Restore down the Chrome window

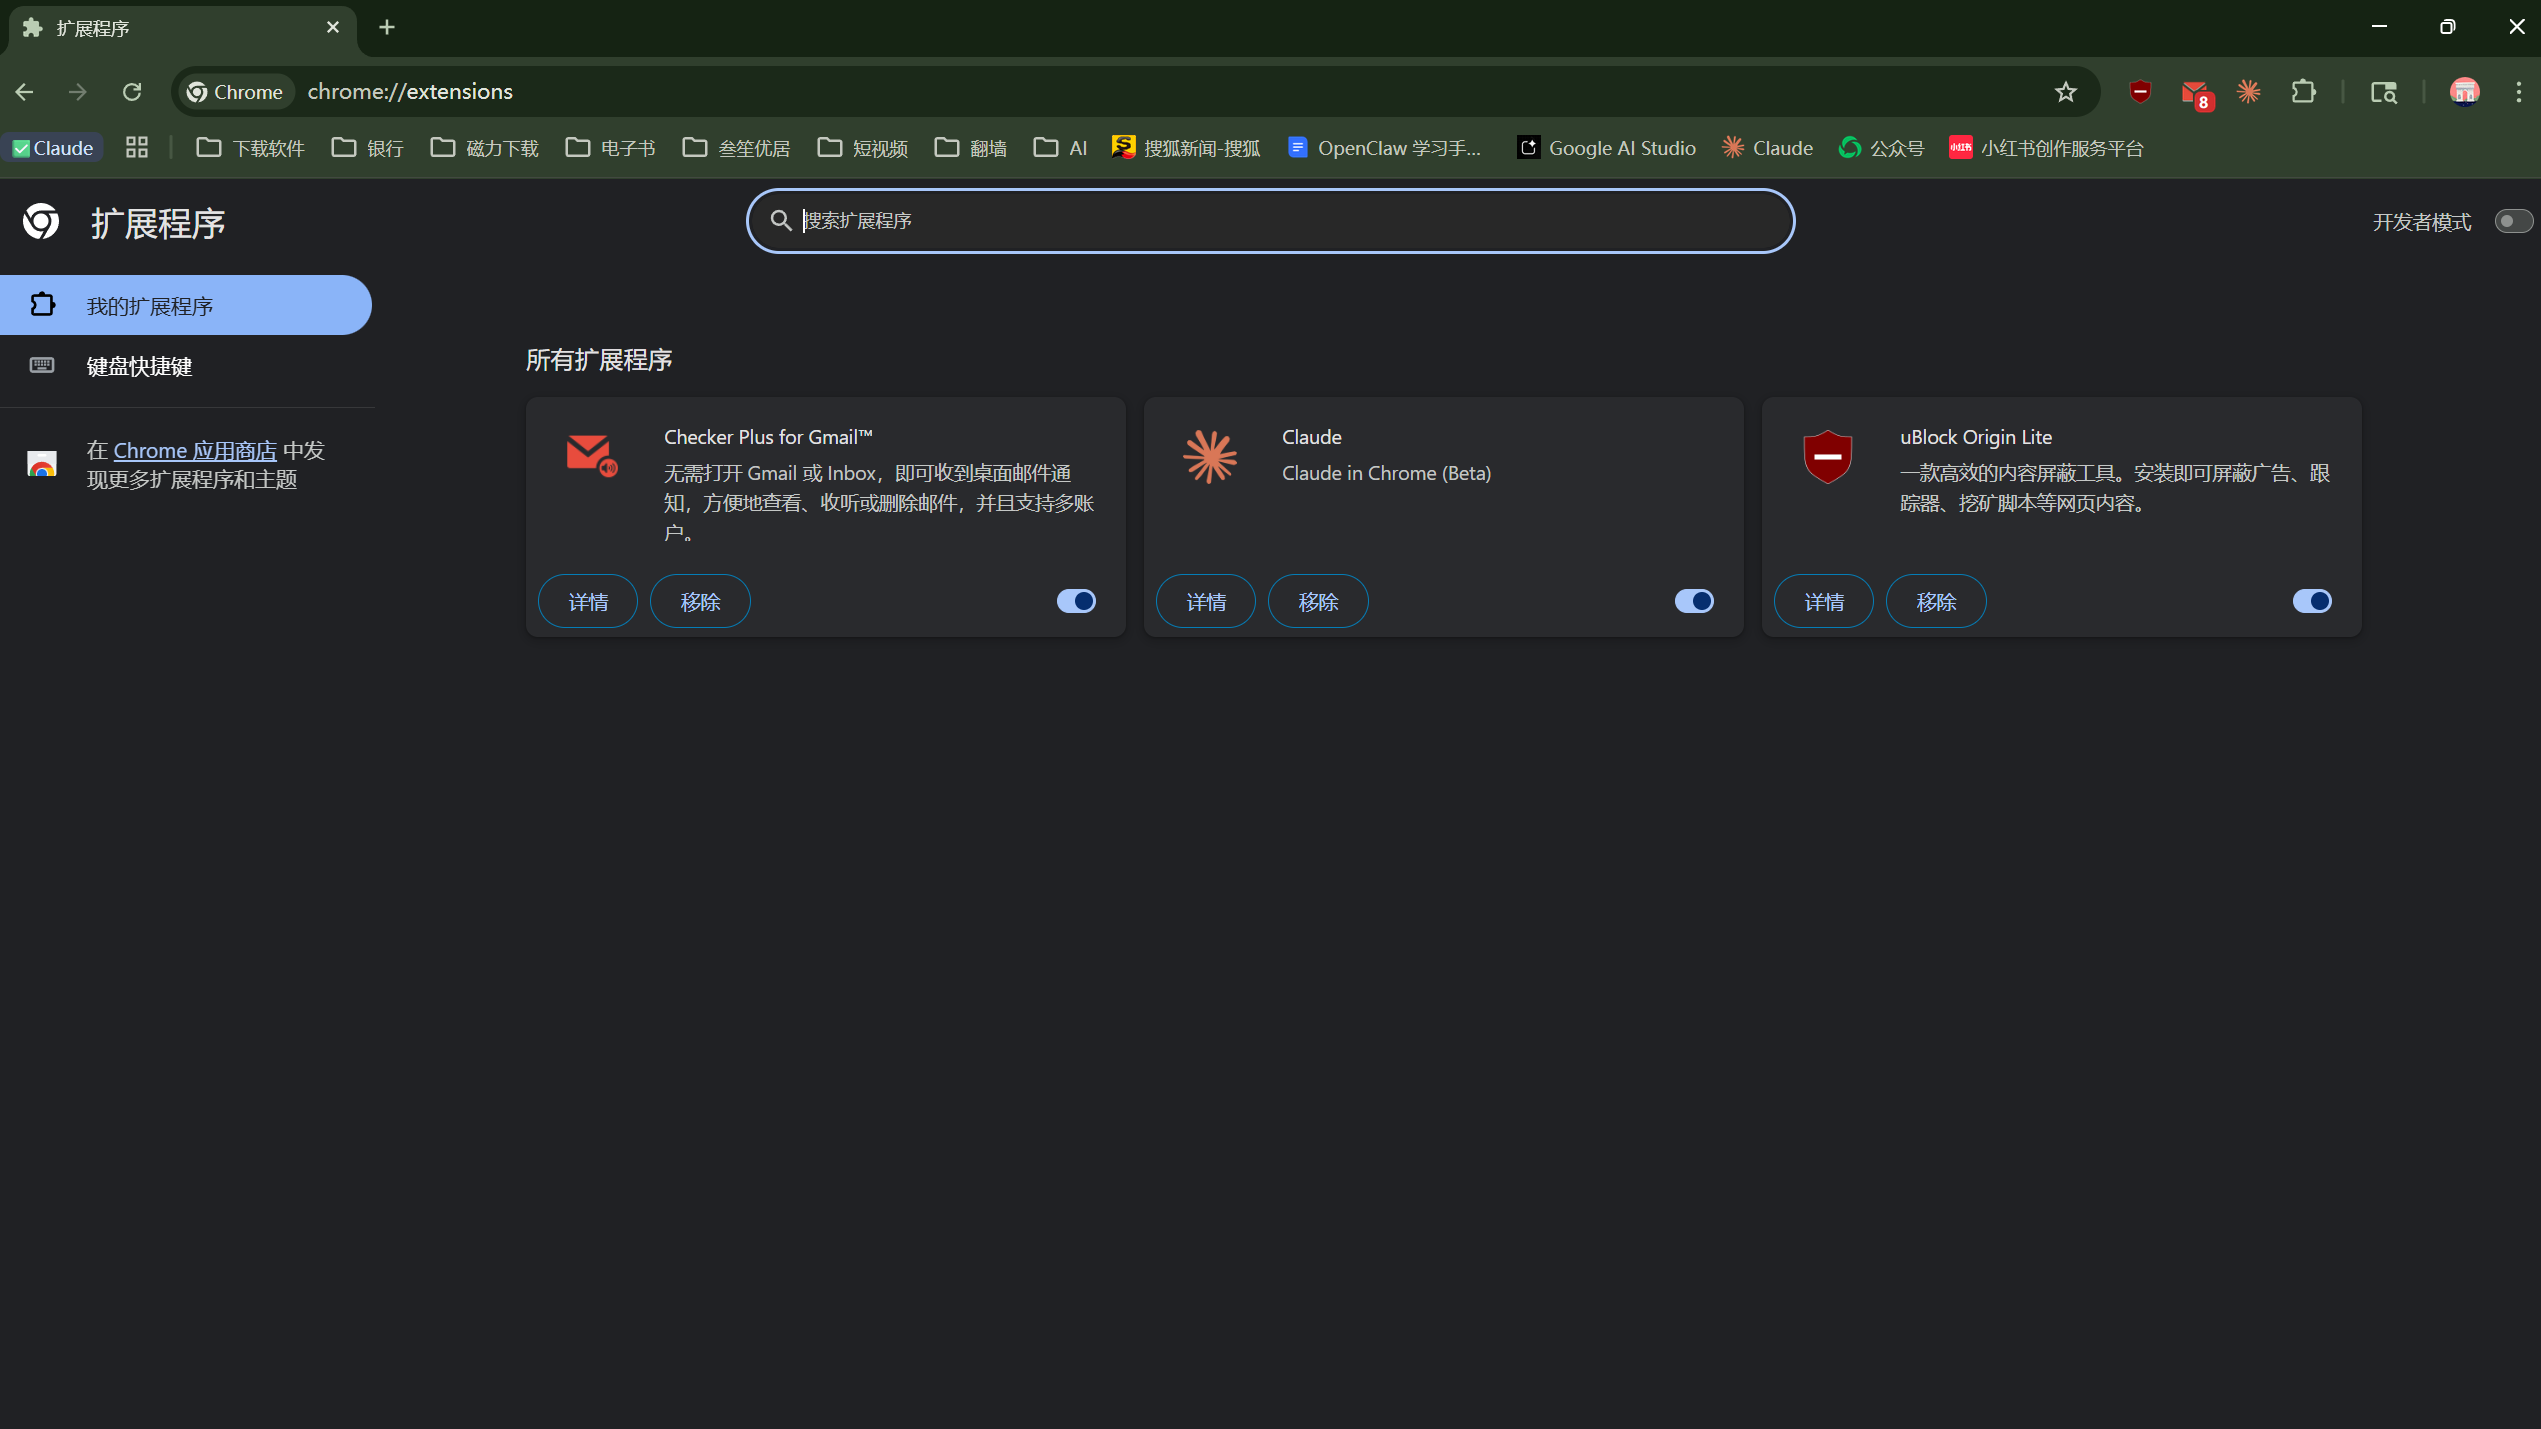click(x=2447, y=27)
